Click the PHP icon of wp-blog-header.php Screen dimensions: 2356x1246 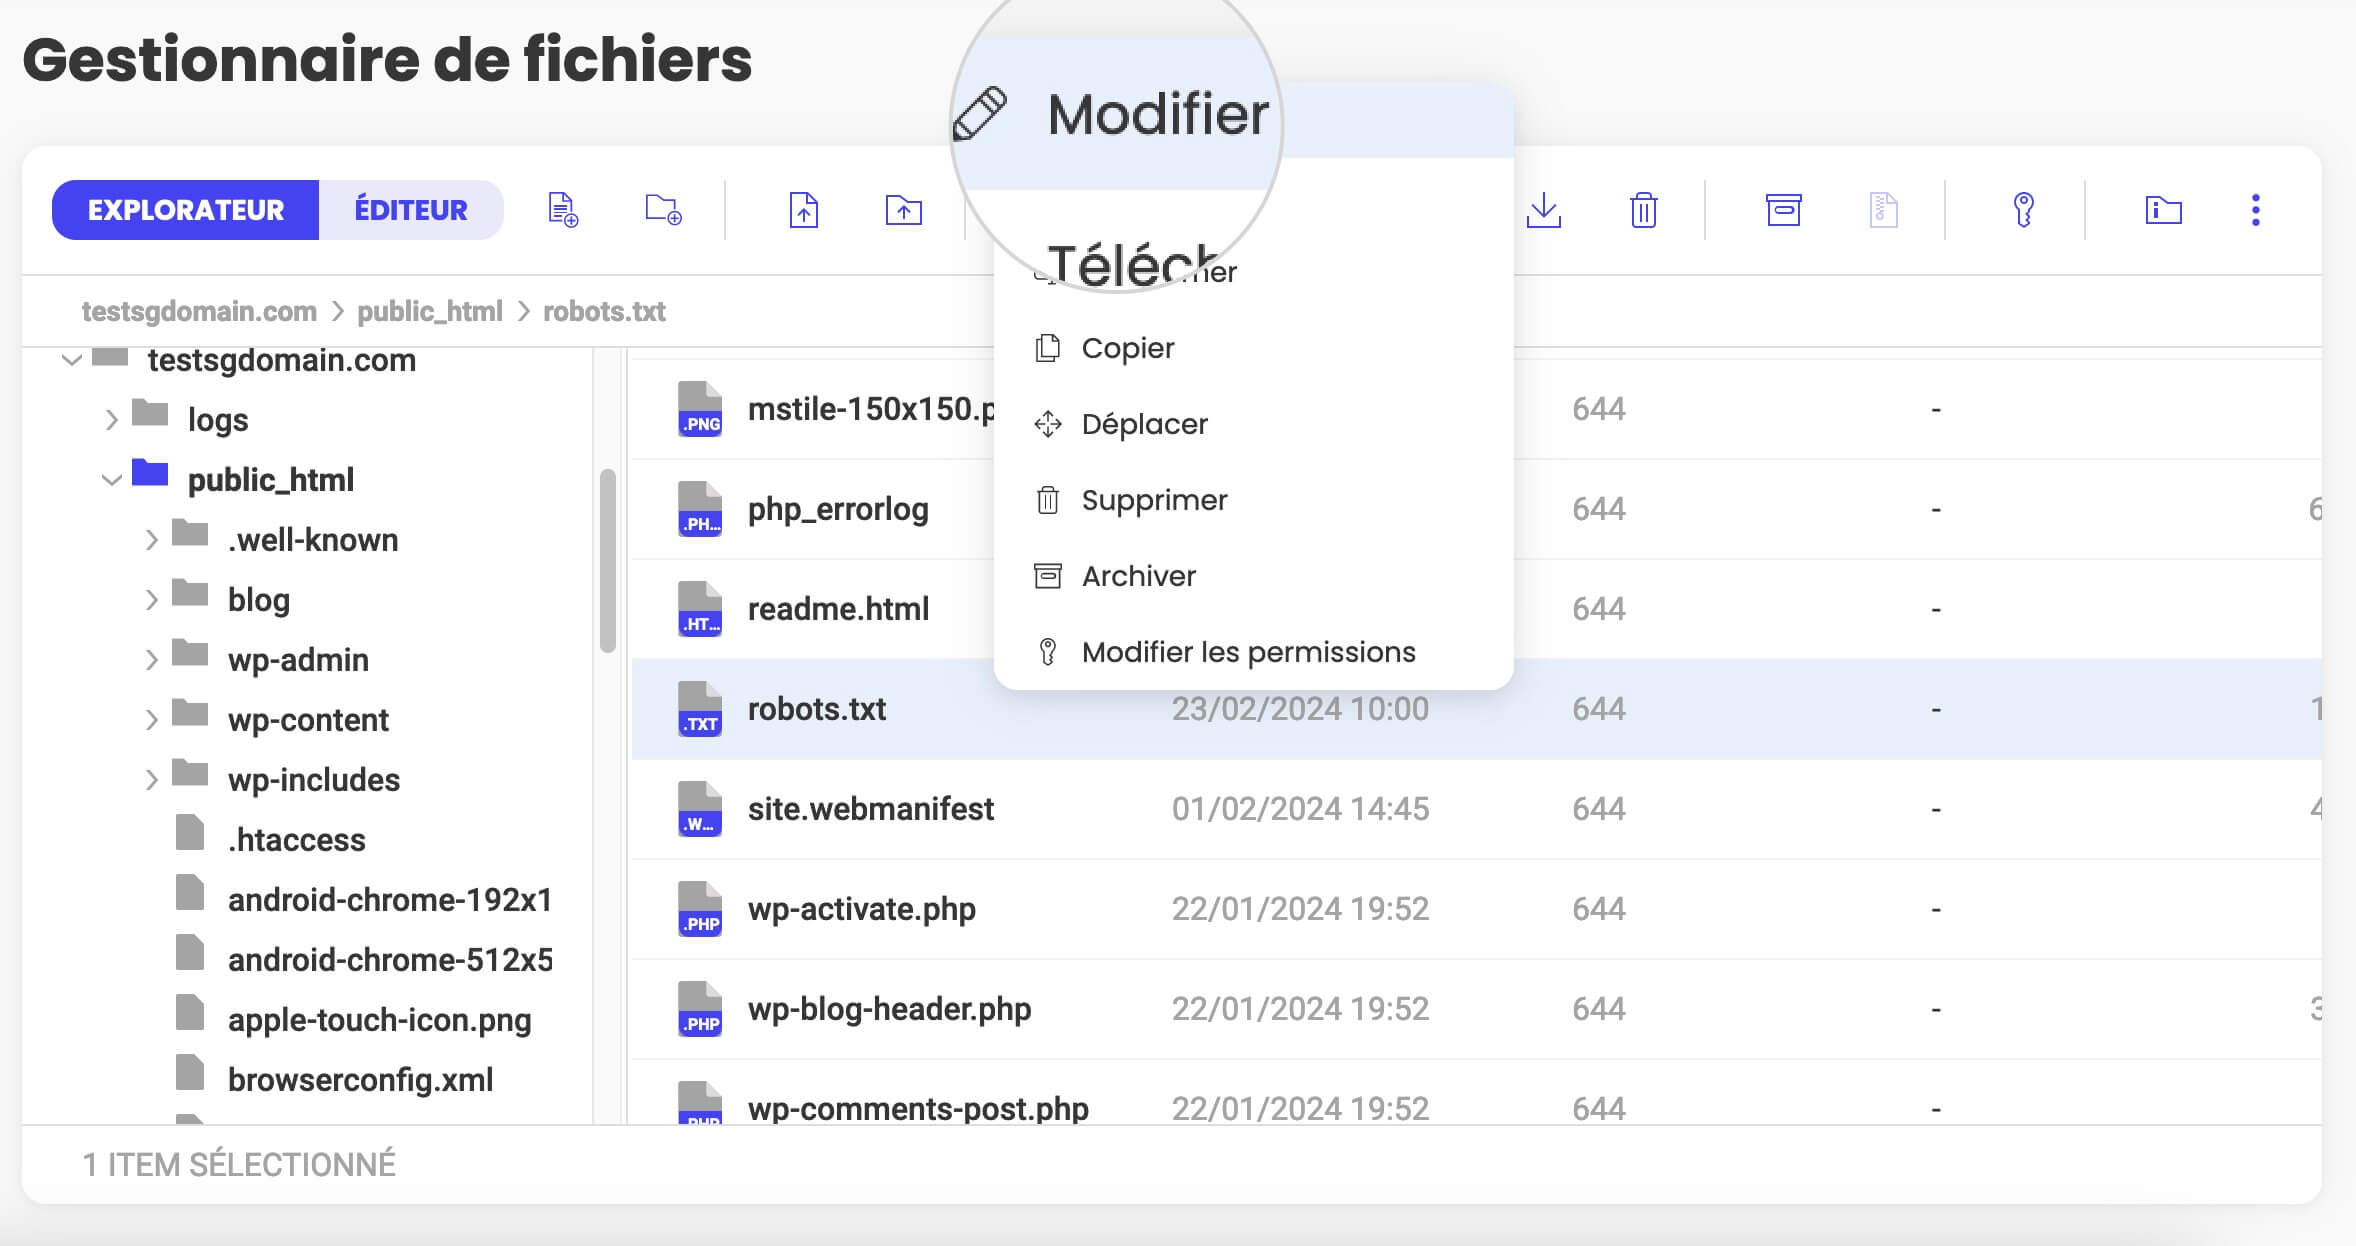pos(700,1009)
